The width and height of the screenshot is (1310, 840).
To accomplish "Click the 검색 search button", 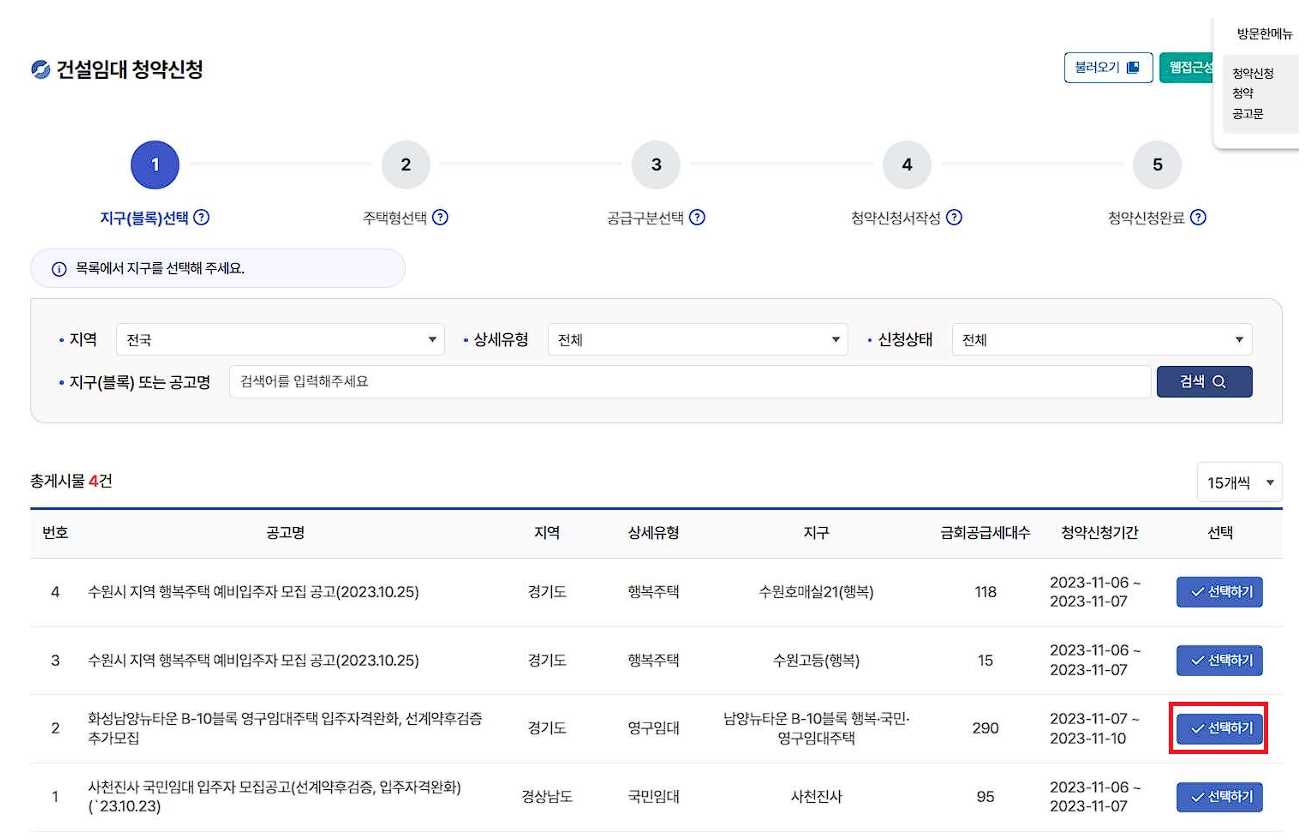I will click(x=1204, y=381).
